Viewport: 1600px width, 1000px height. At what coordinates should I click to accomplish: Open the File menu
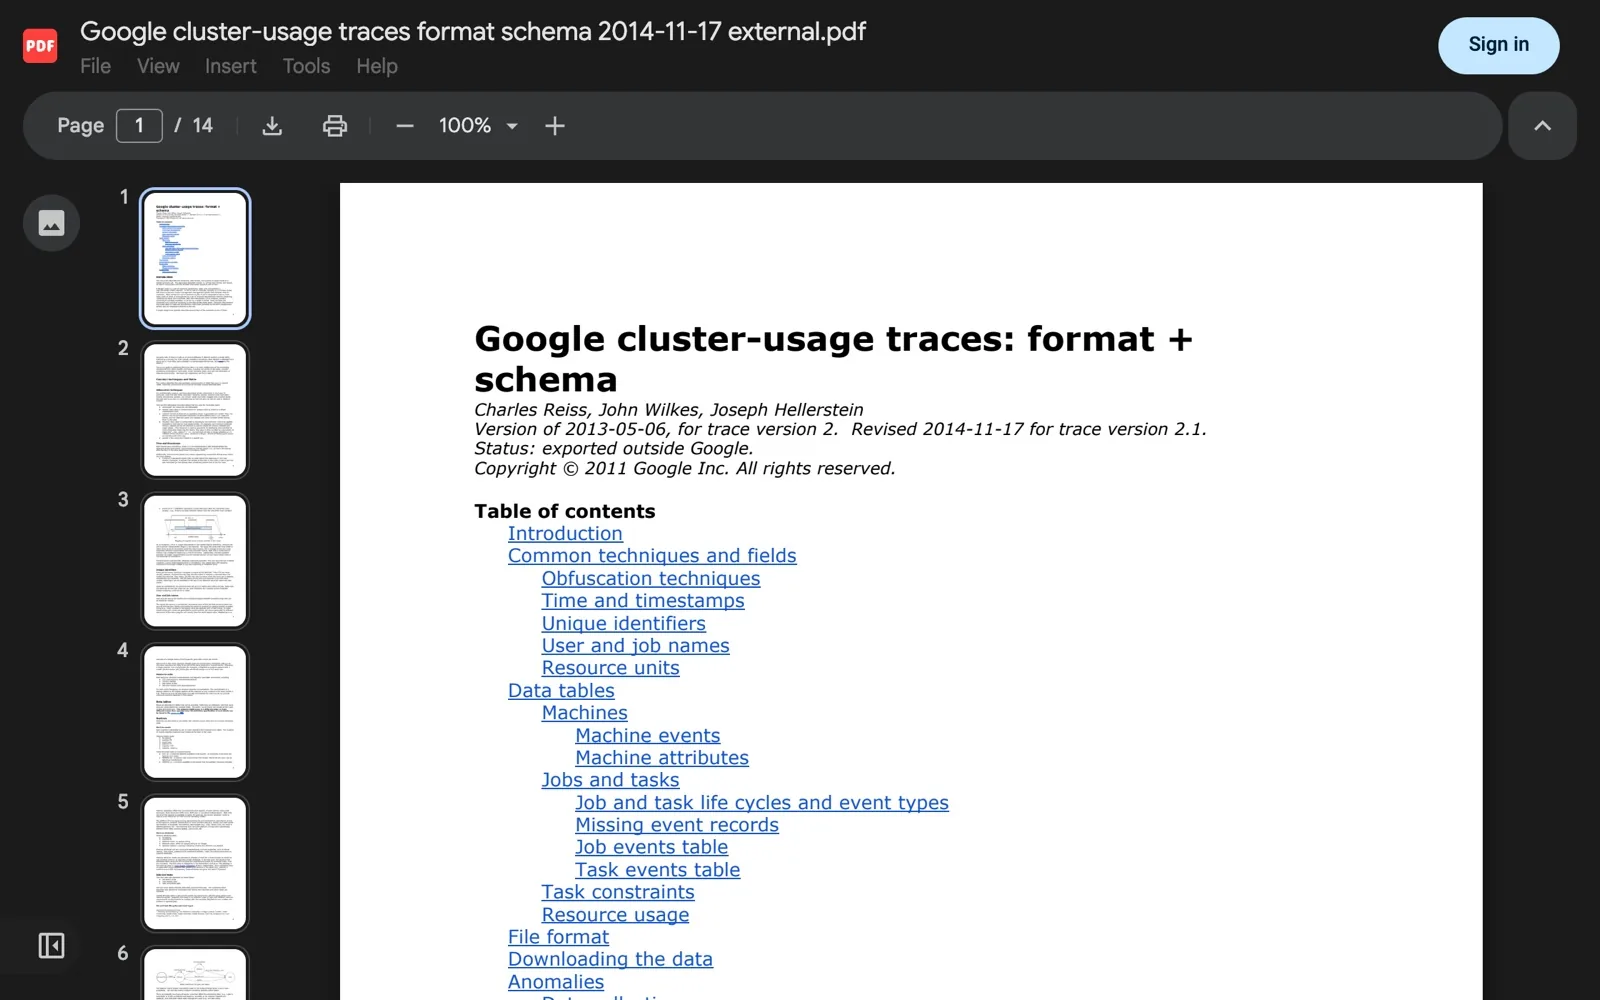click(95, 66)
